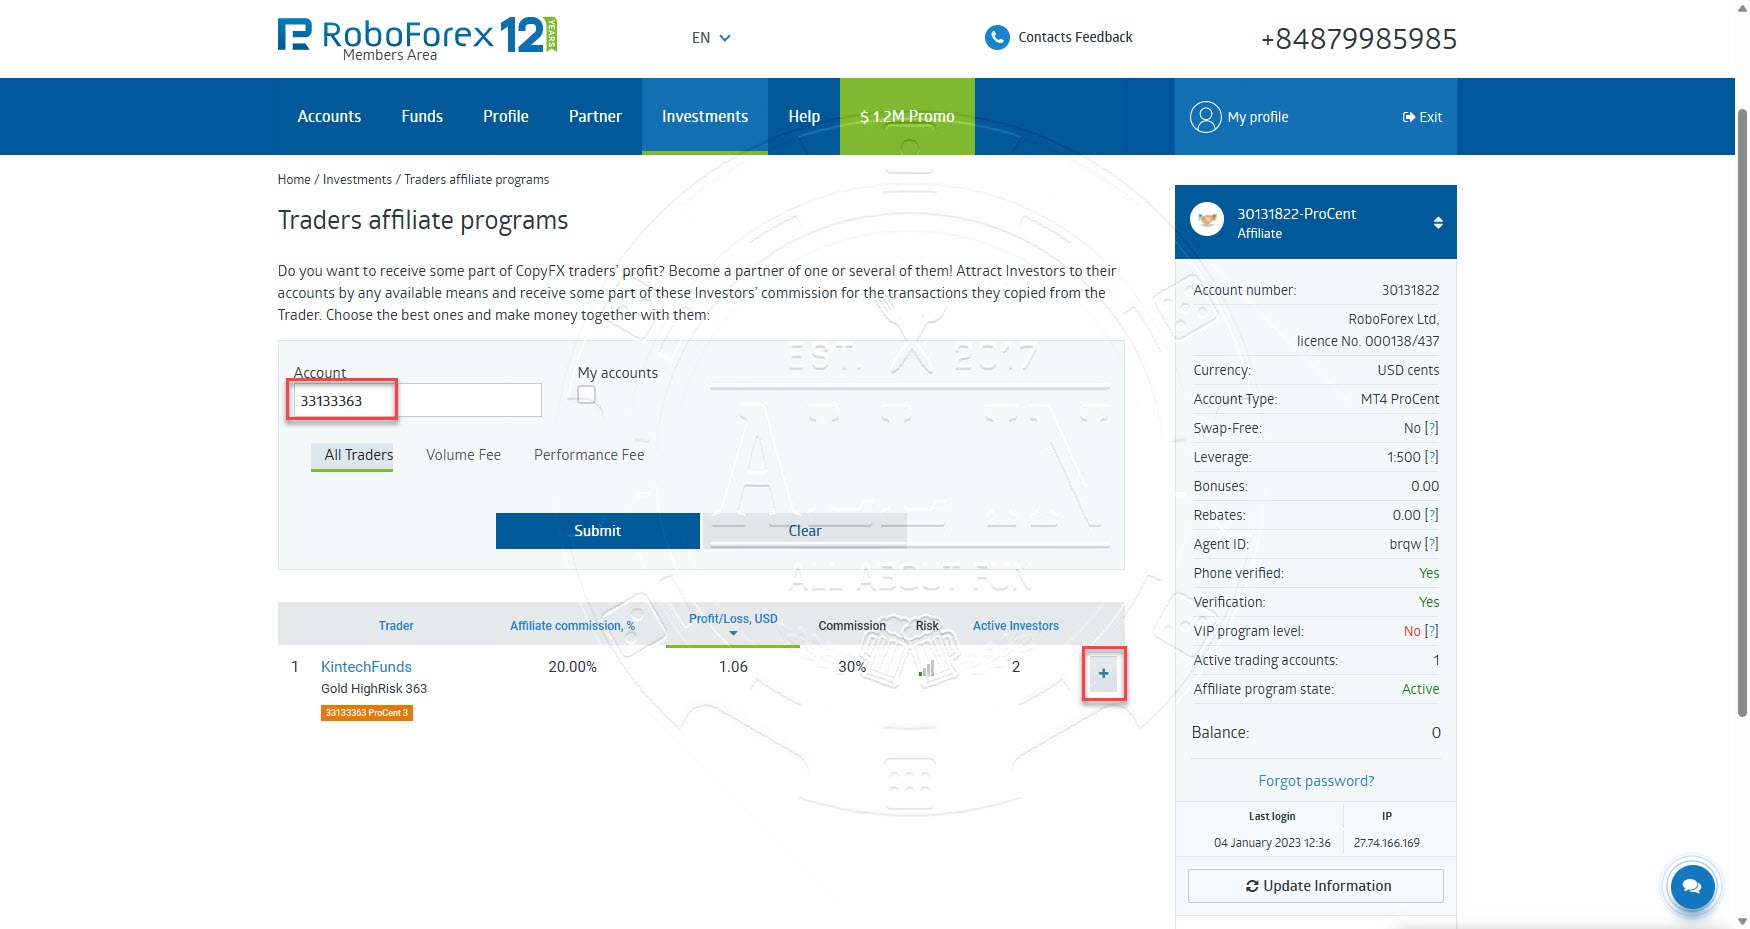Click the Contacts Feedback link
Screen dimensions: 1750x929
(1075, 37)
